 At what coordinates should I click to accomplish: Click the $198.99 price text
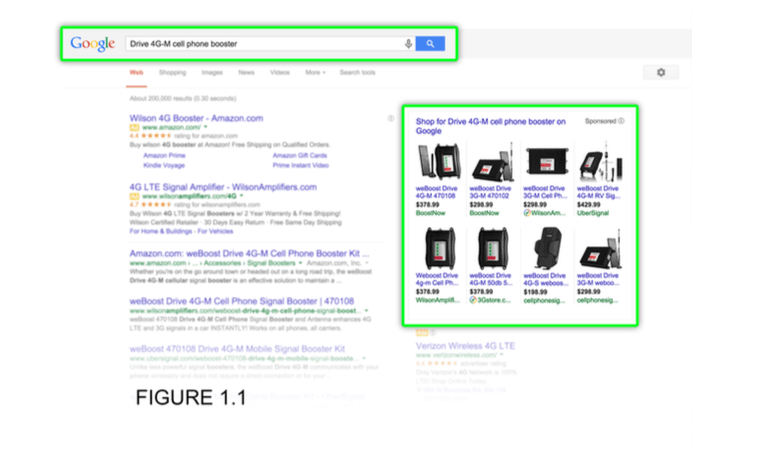pyautogui.click(x=535, y=292)
